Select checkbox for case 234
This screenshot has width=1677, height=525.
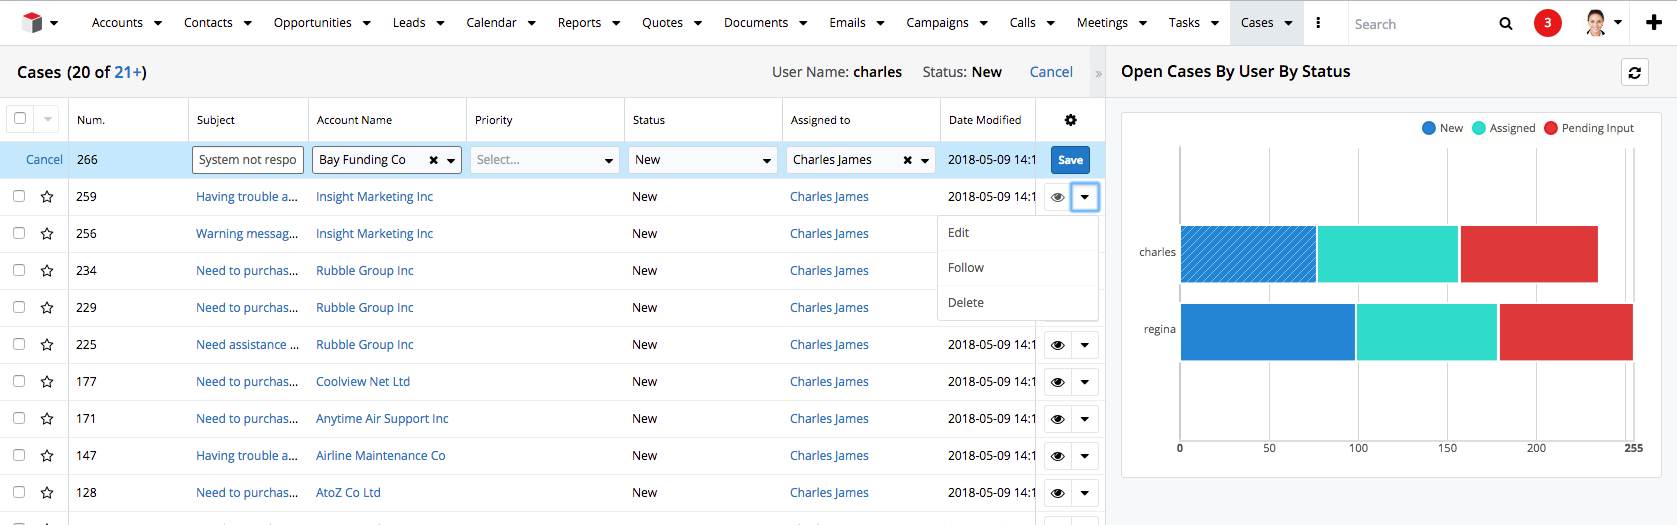[19, 270]
